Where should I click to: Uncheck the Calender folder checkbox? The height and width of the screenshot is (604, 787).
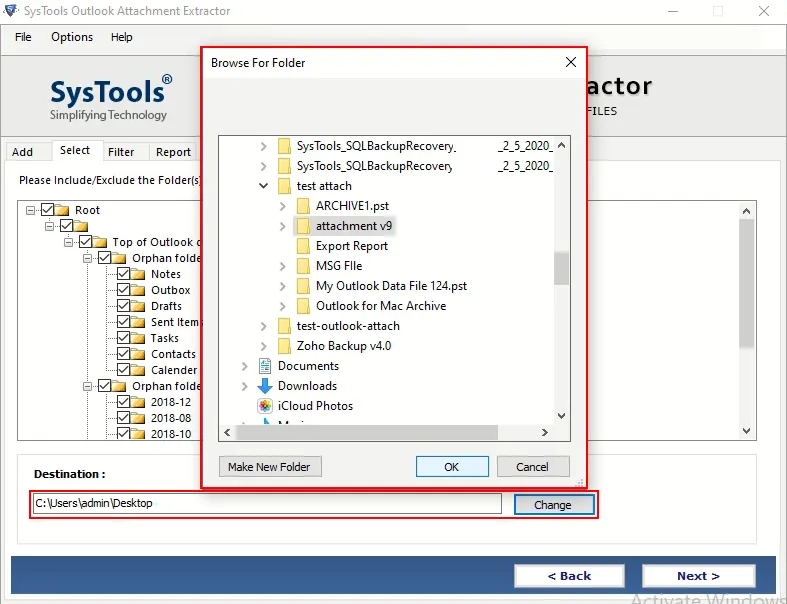click(x=123, y=370)
